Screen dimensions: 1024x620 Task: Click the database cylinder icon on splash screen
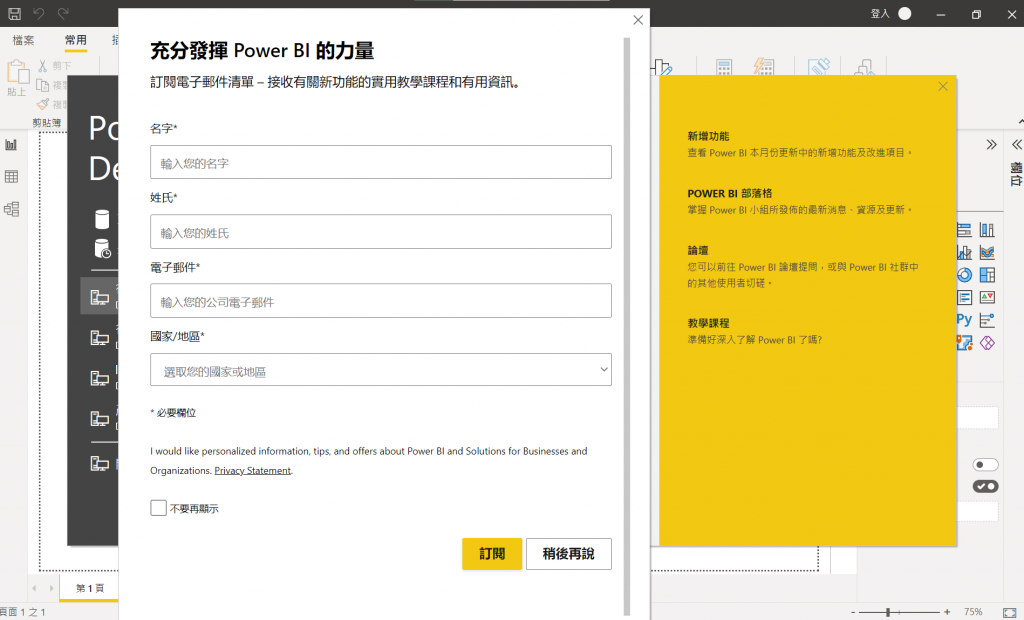point(102,219)
